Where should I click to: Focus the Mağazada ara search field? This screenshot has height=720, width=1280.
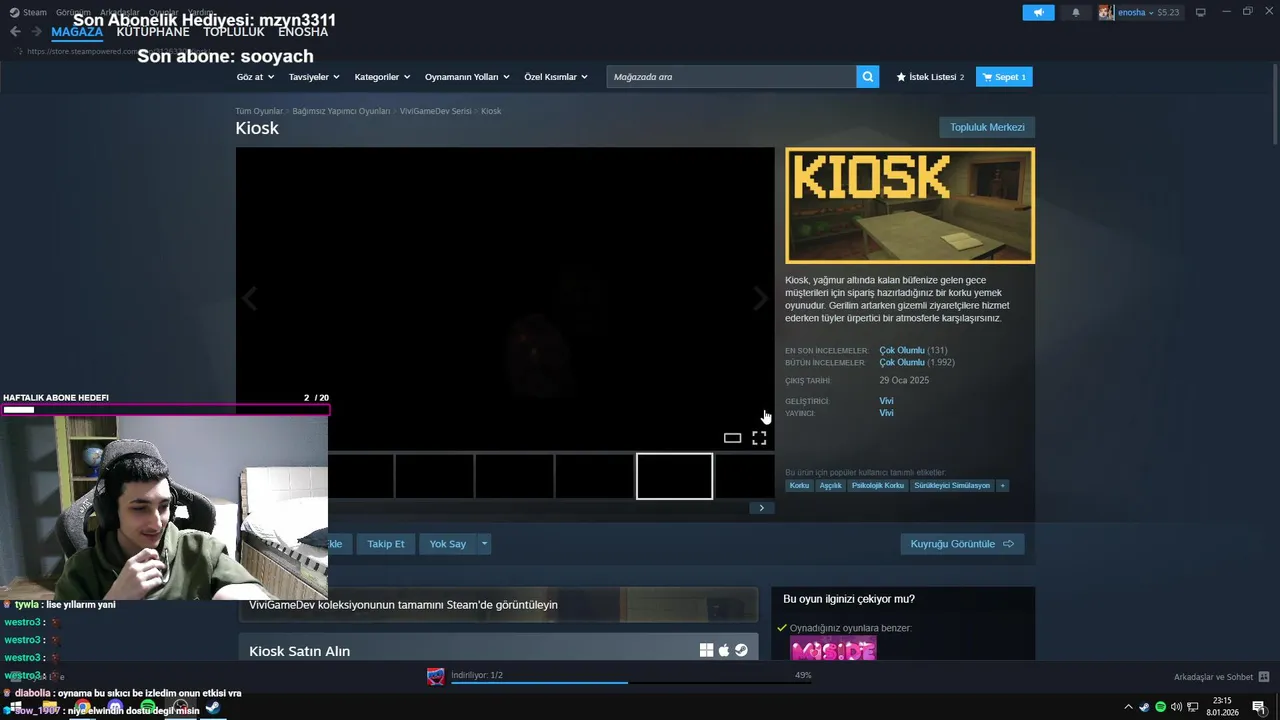tap(731, 77)
